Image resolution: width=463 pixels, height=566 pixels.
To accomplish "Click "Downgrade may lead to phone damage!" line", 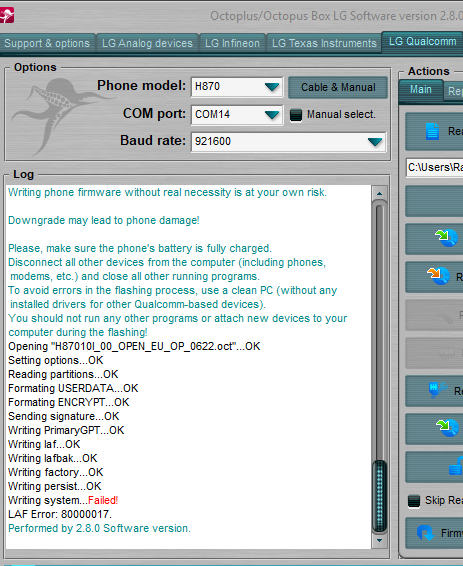I will 104,221.
